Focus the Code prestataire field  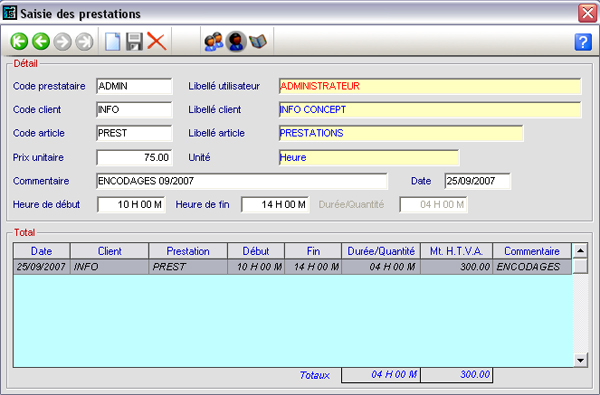[x=134, y=86]
